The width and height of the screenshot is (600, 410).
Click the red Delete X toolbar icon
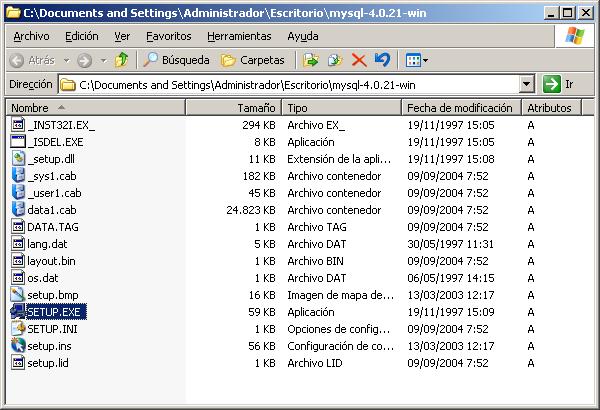[359, 60]
